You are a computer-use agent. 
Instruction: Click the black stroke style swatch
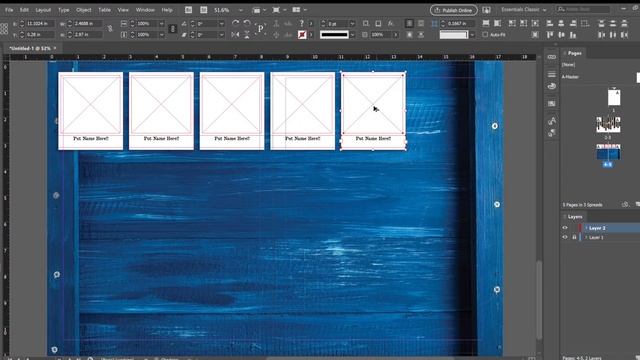[x=334, y=35]
